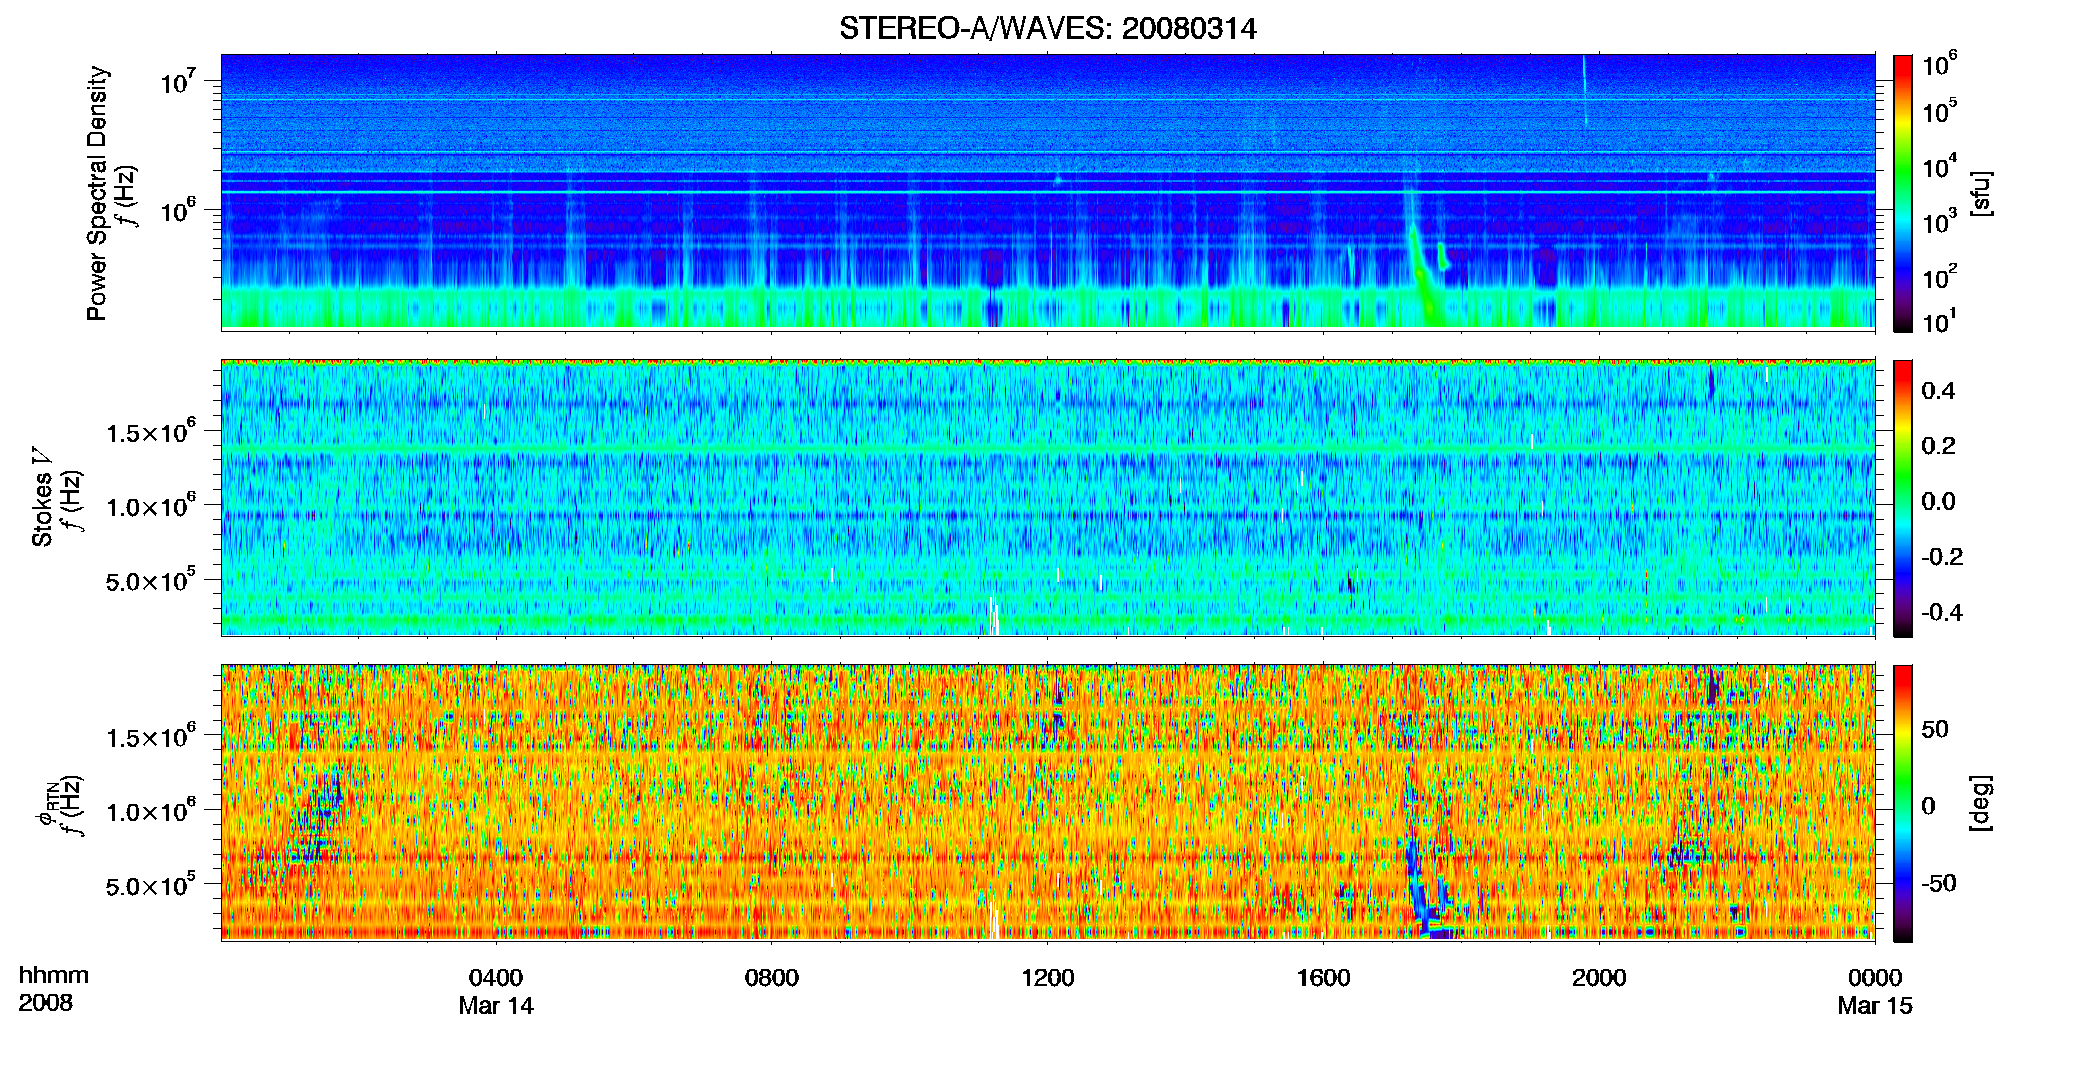This screenshot has width=2096, height=1080.
Task: Click the Power Spectral Density color bar
Action: tap(1903, 193)
